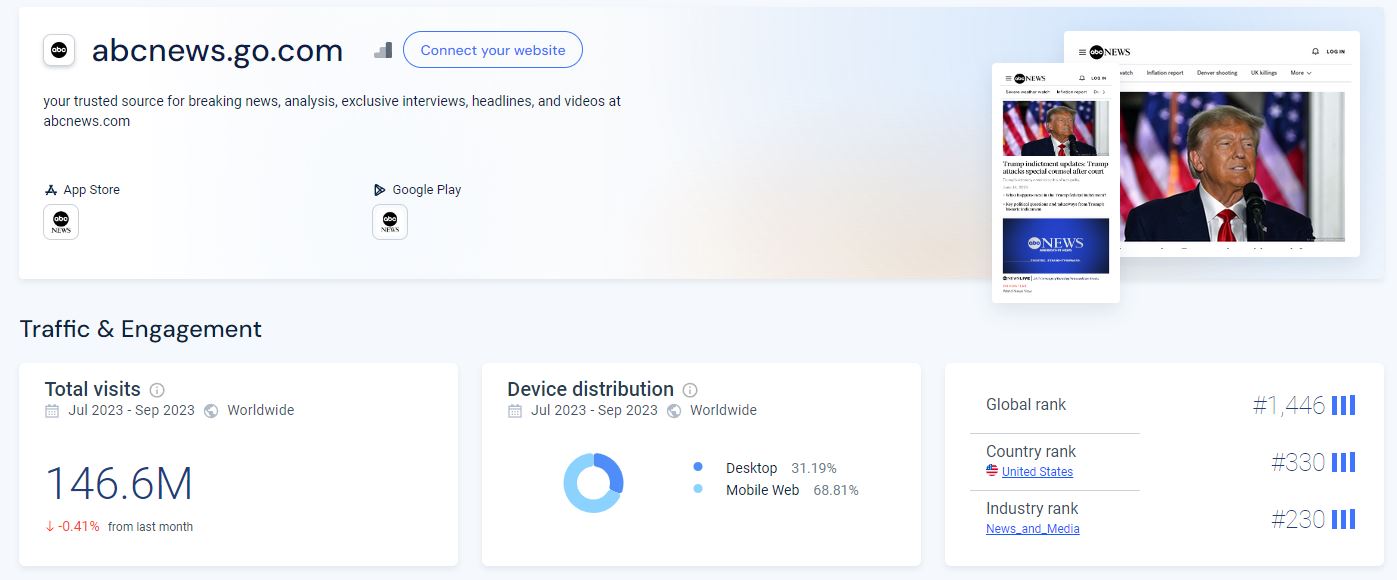The height and width of the screenshot is (580, 1397).
Task: Click the Industry rank label
Action: click(x=1031, y=509)
